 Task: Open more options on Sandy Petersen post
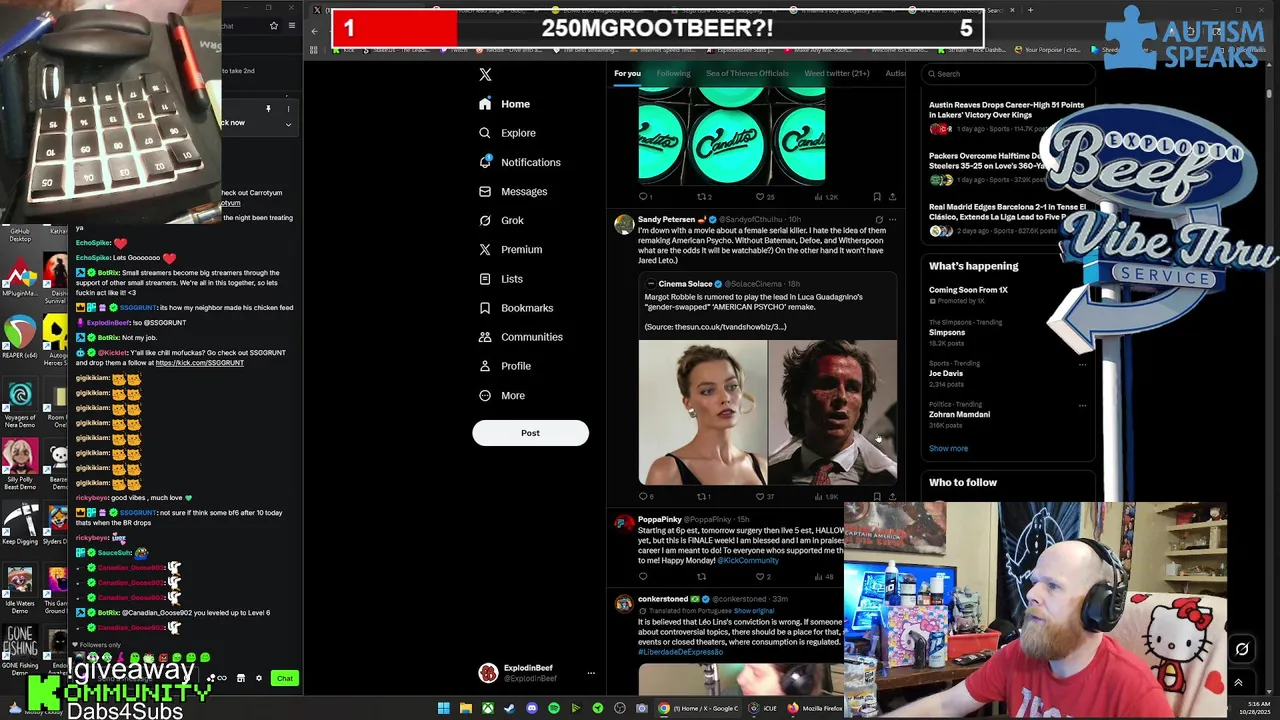coord(892,219)
